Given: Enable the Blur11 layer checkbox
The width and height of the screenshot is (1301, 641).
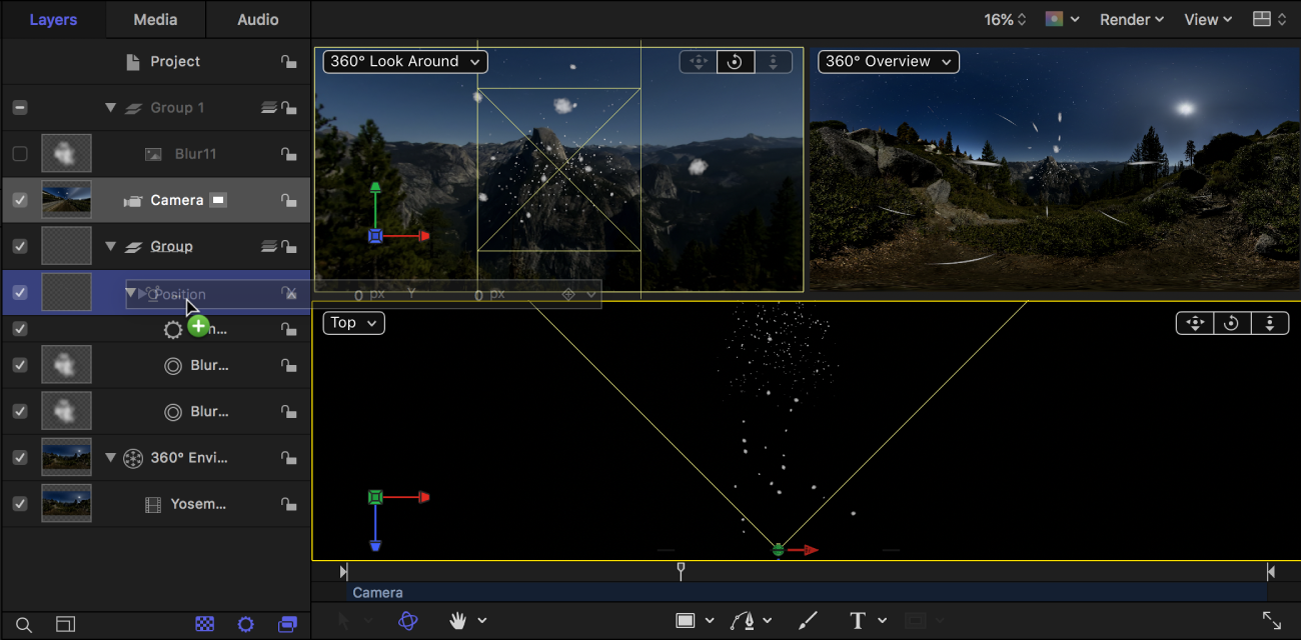Looking at the screenshot, I should (18, 153).
